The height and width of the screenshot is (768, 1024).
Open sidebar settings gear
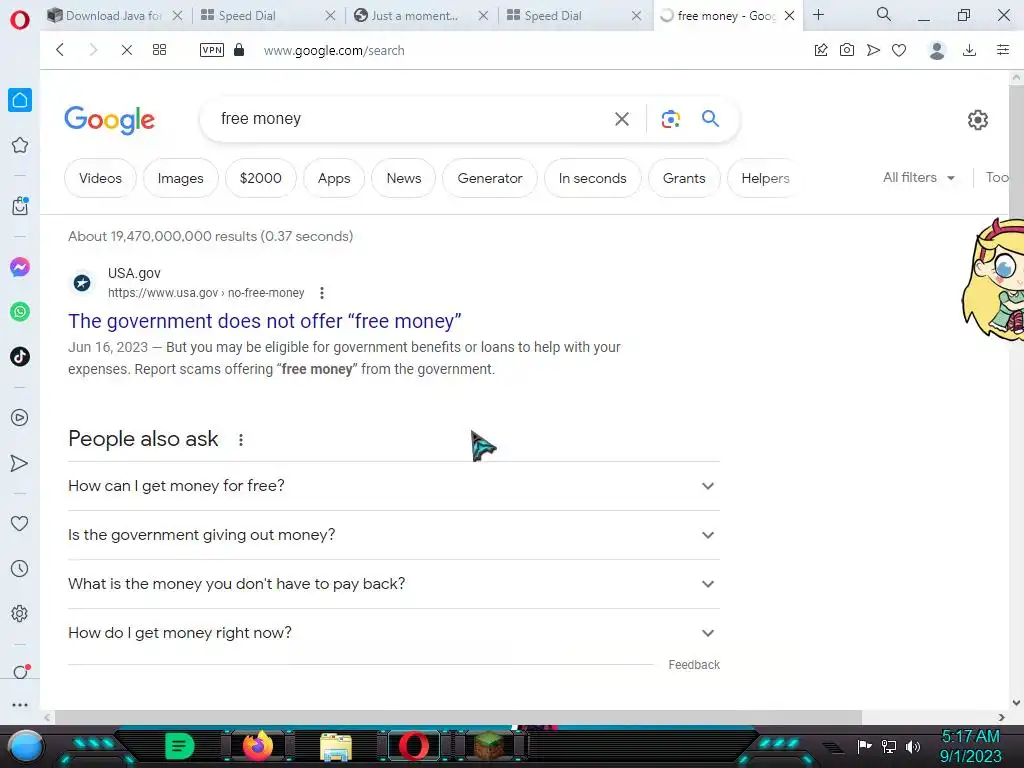coord(20,613)
